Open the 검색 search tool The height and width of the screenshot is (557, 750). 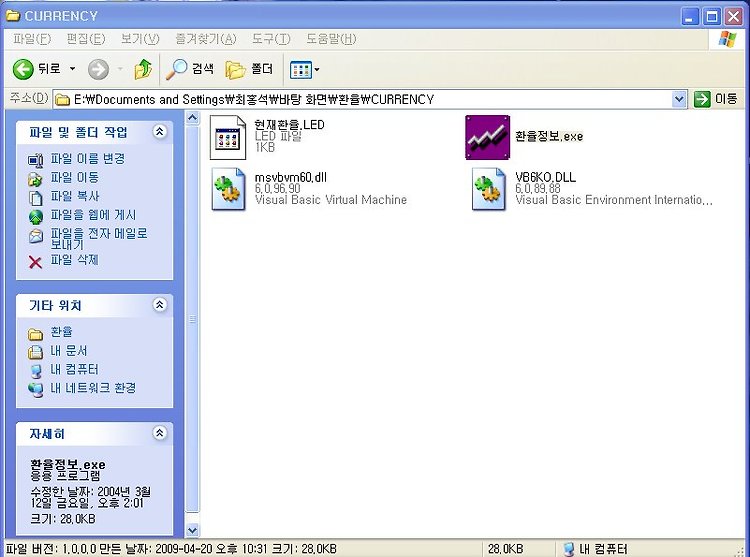tap(190, 69)
